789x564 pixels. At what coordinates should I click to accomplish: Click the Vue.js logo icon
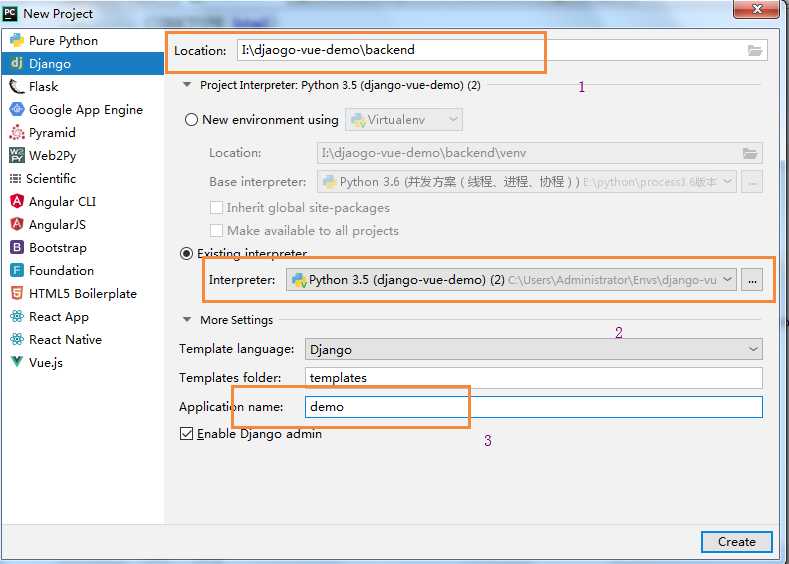tap(17, 362)
